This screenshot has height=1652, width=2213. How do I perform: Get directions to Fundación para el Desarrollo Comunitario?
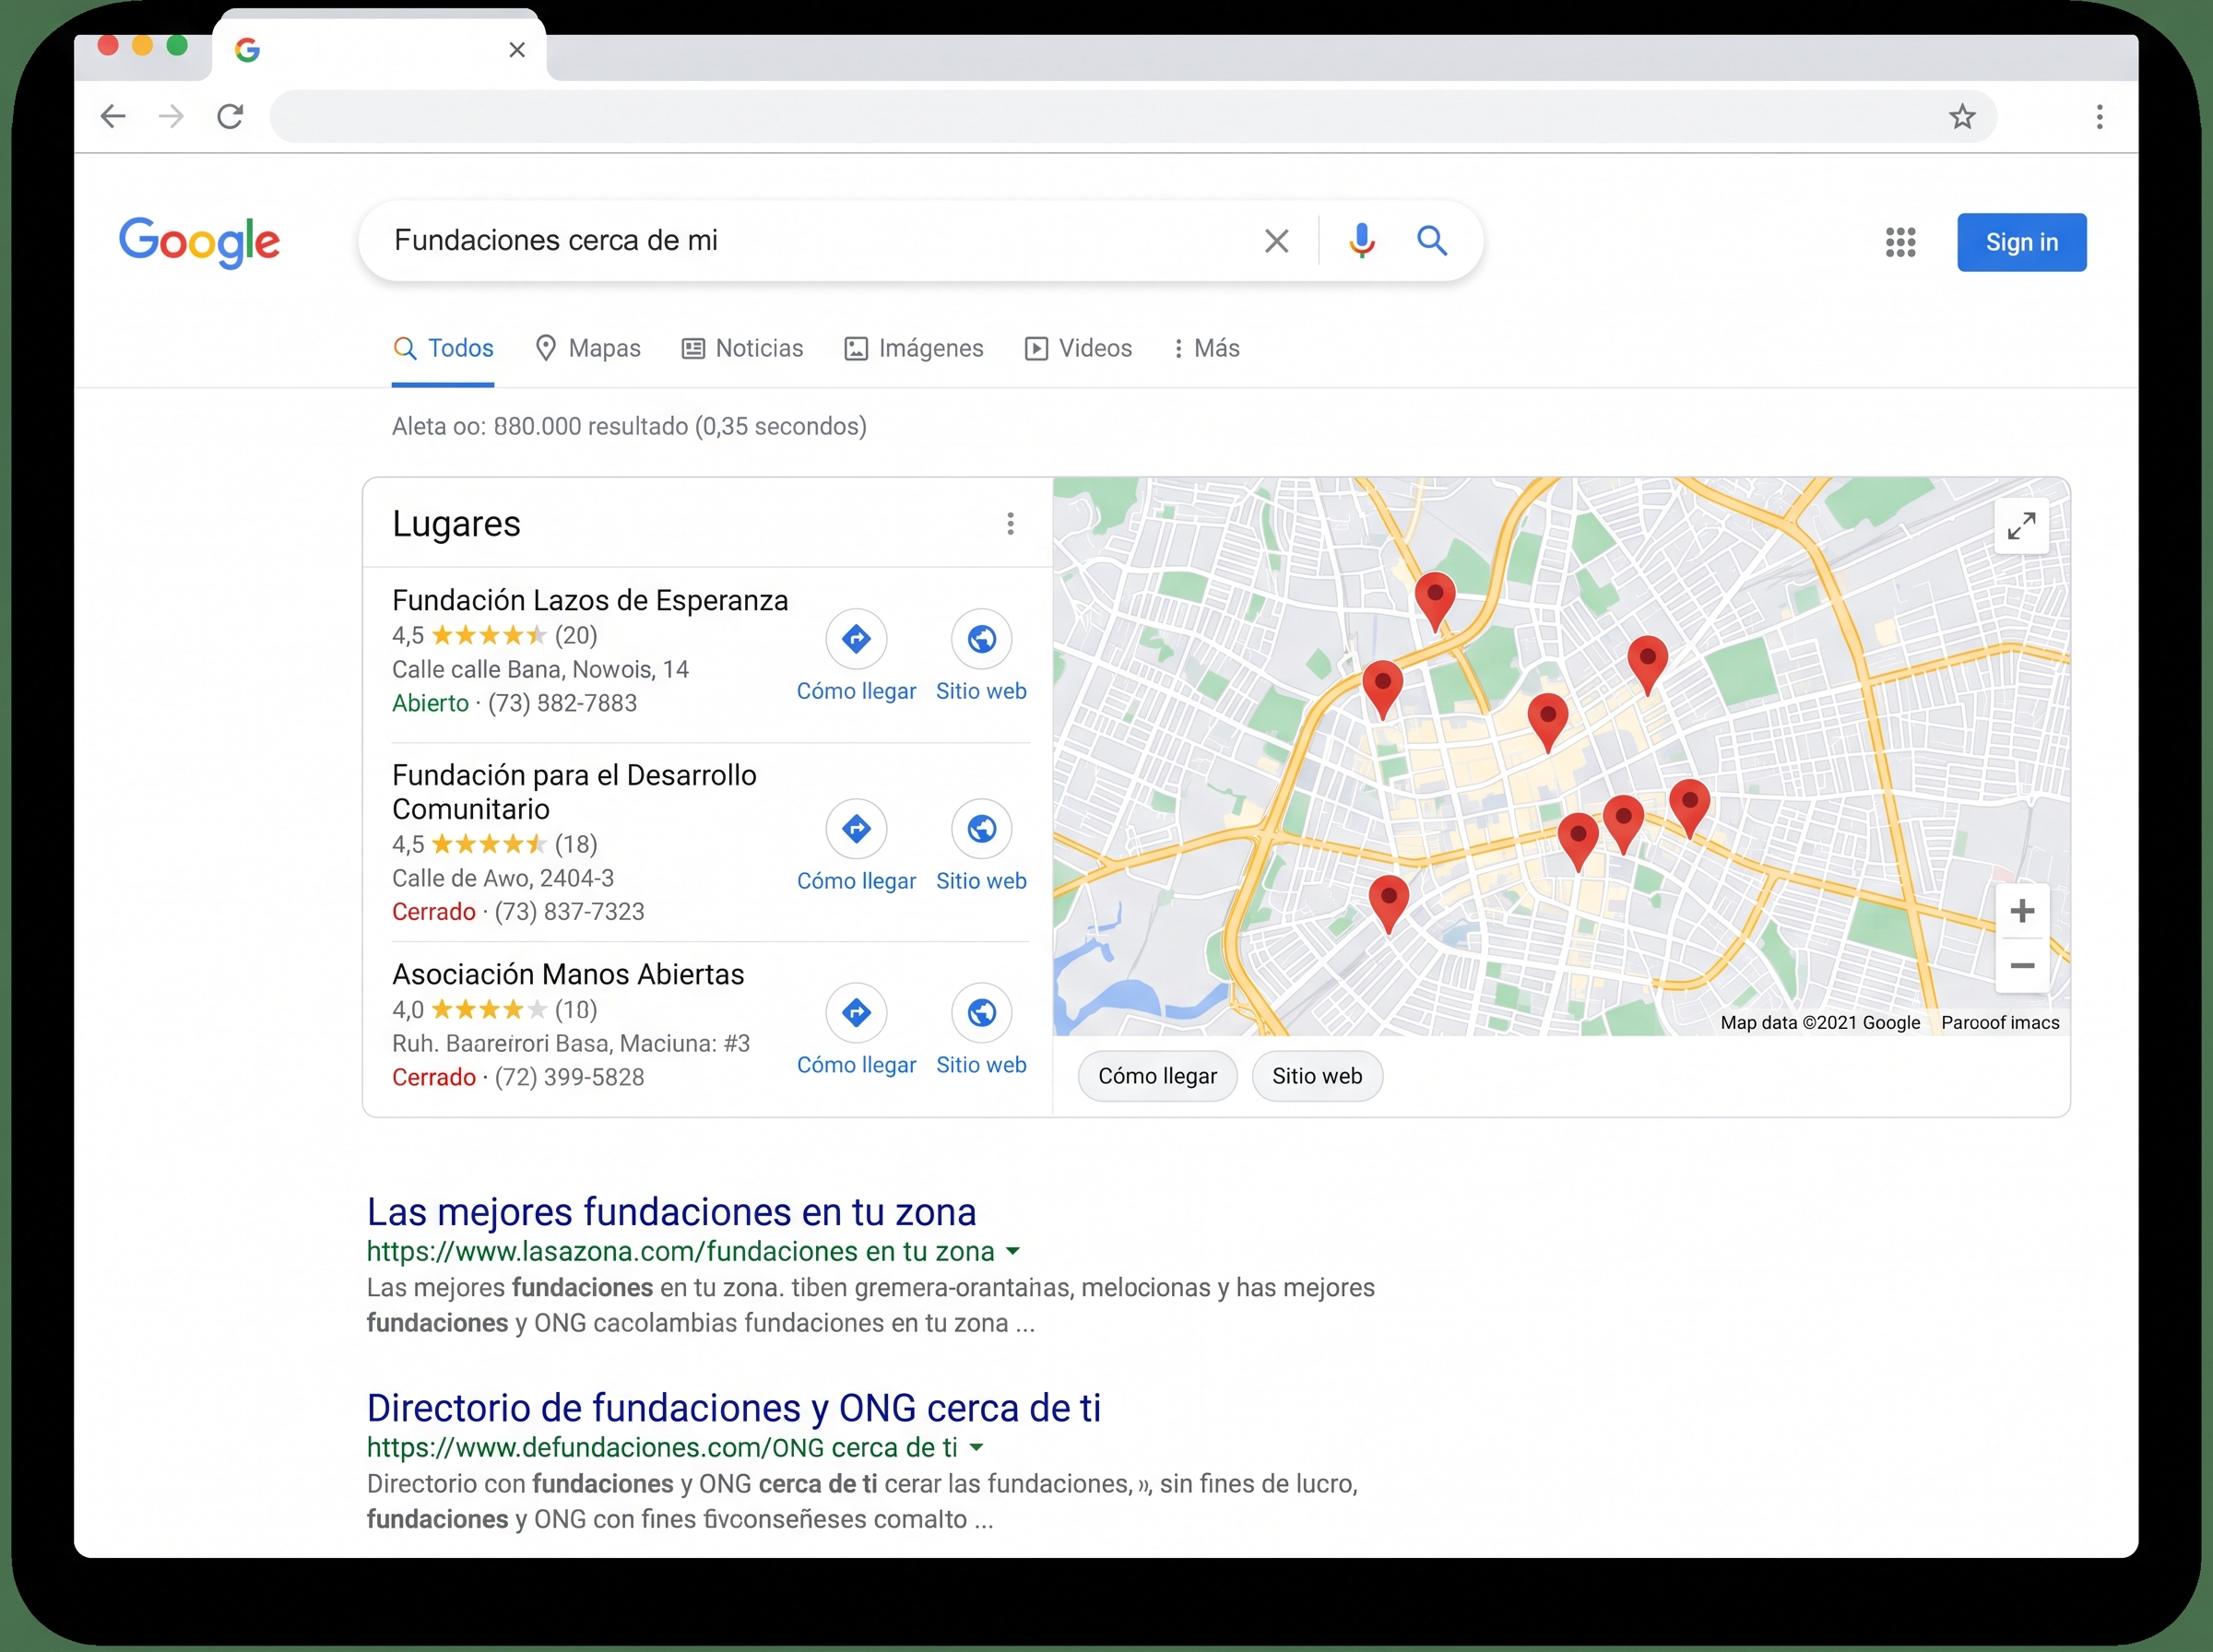tap(856, 845)
